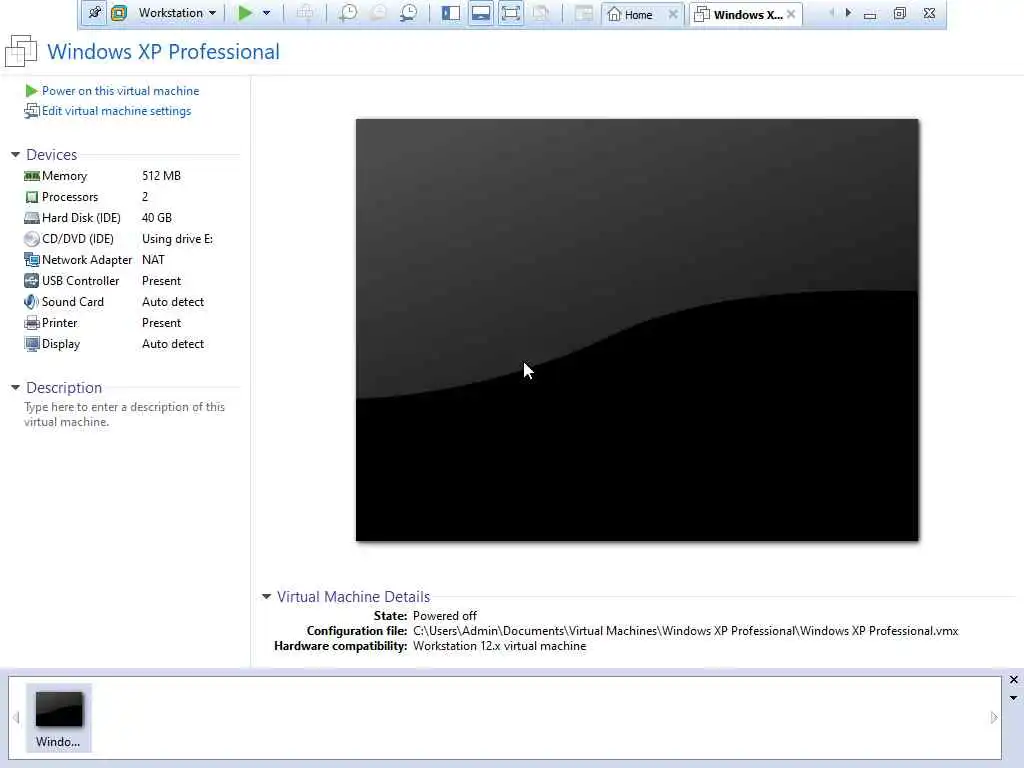
Task: Click the description text field
Action: coord(125,414)
